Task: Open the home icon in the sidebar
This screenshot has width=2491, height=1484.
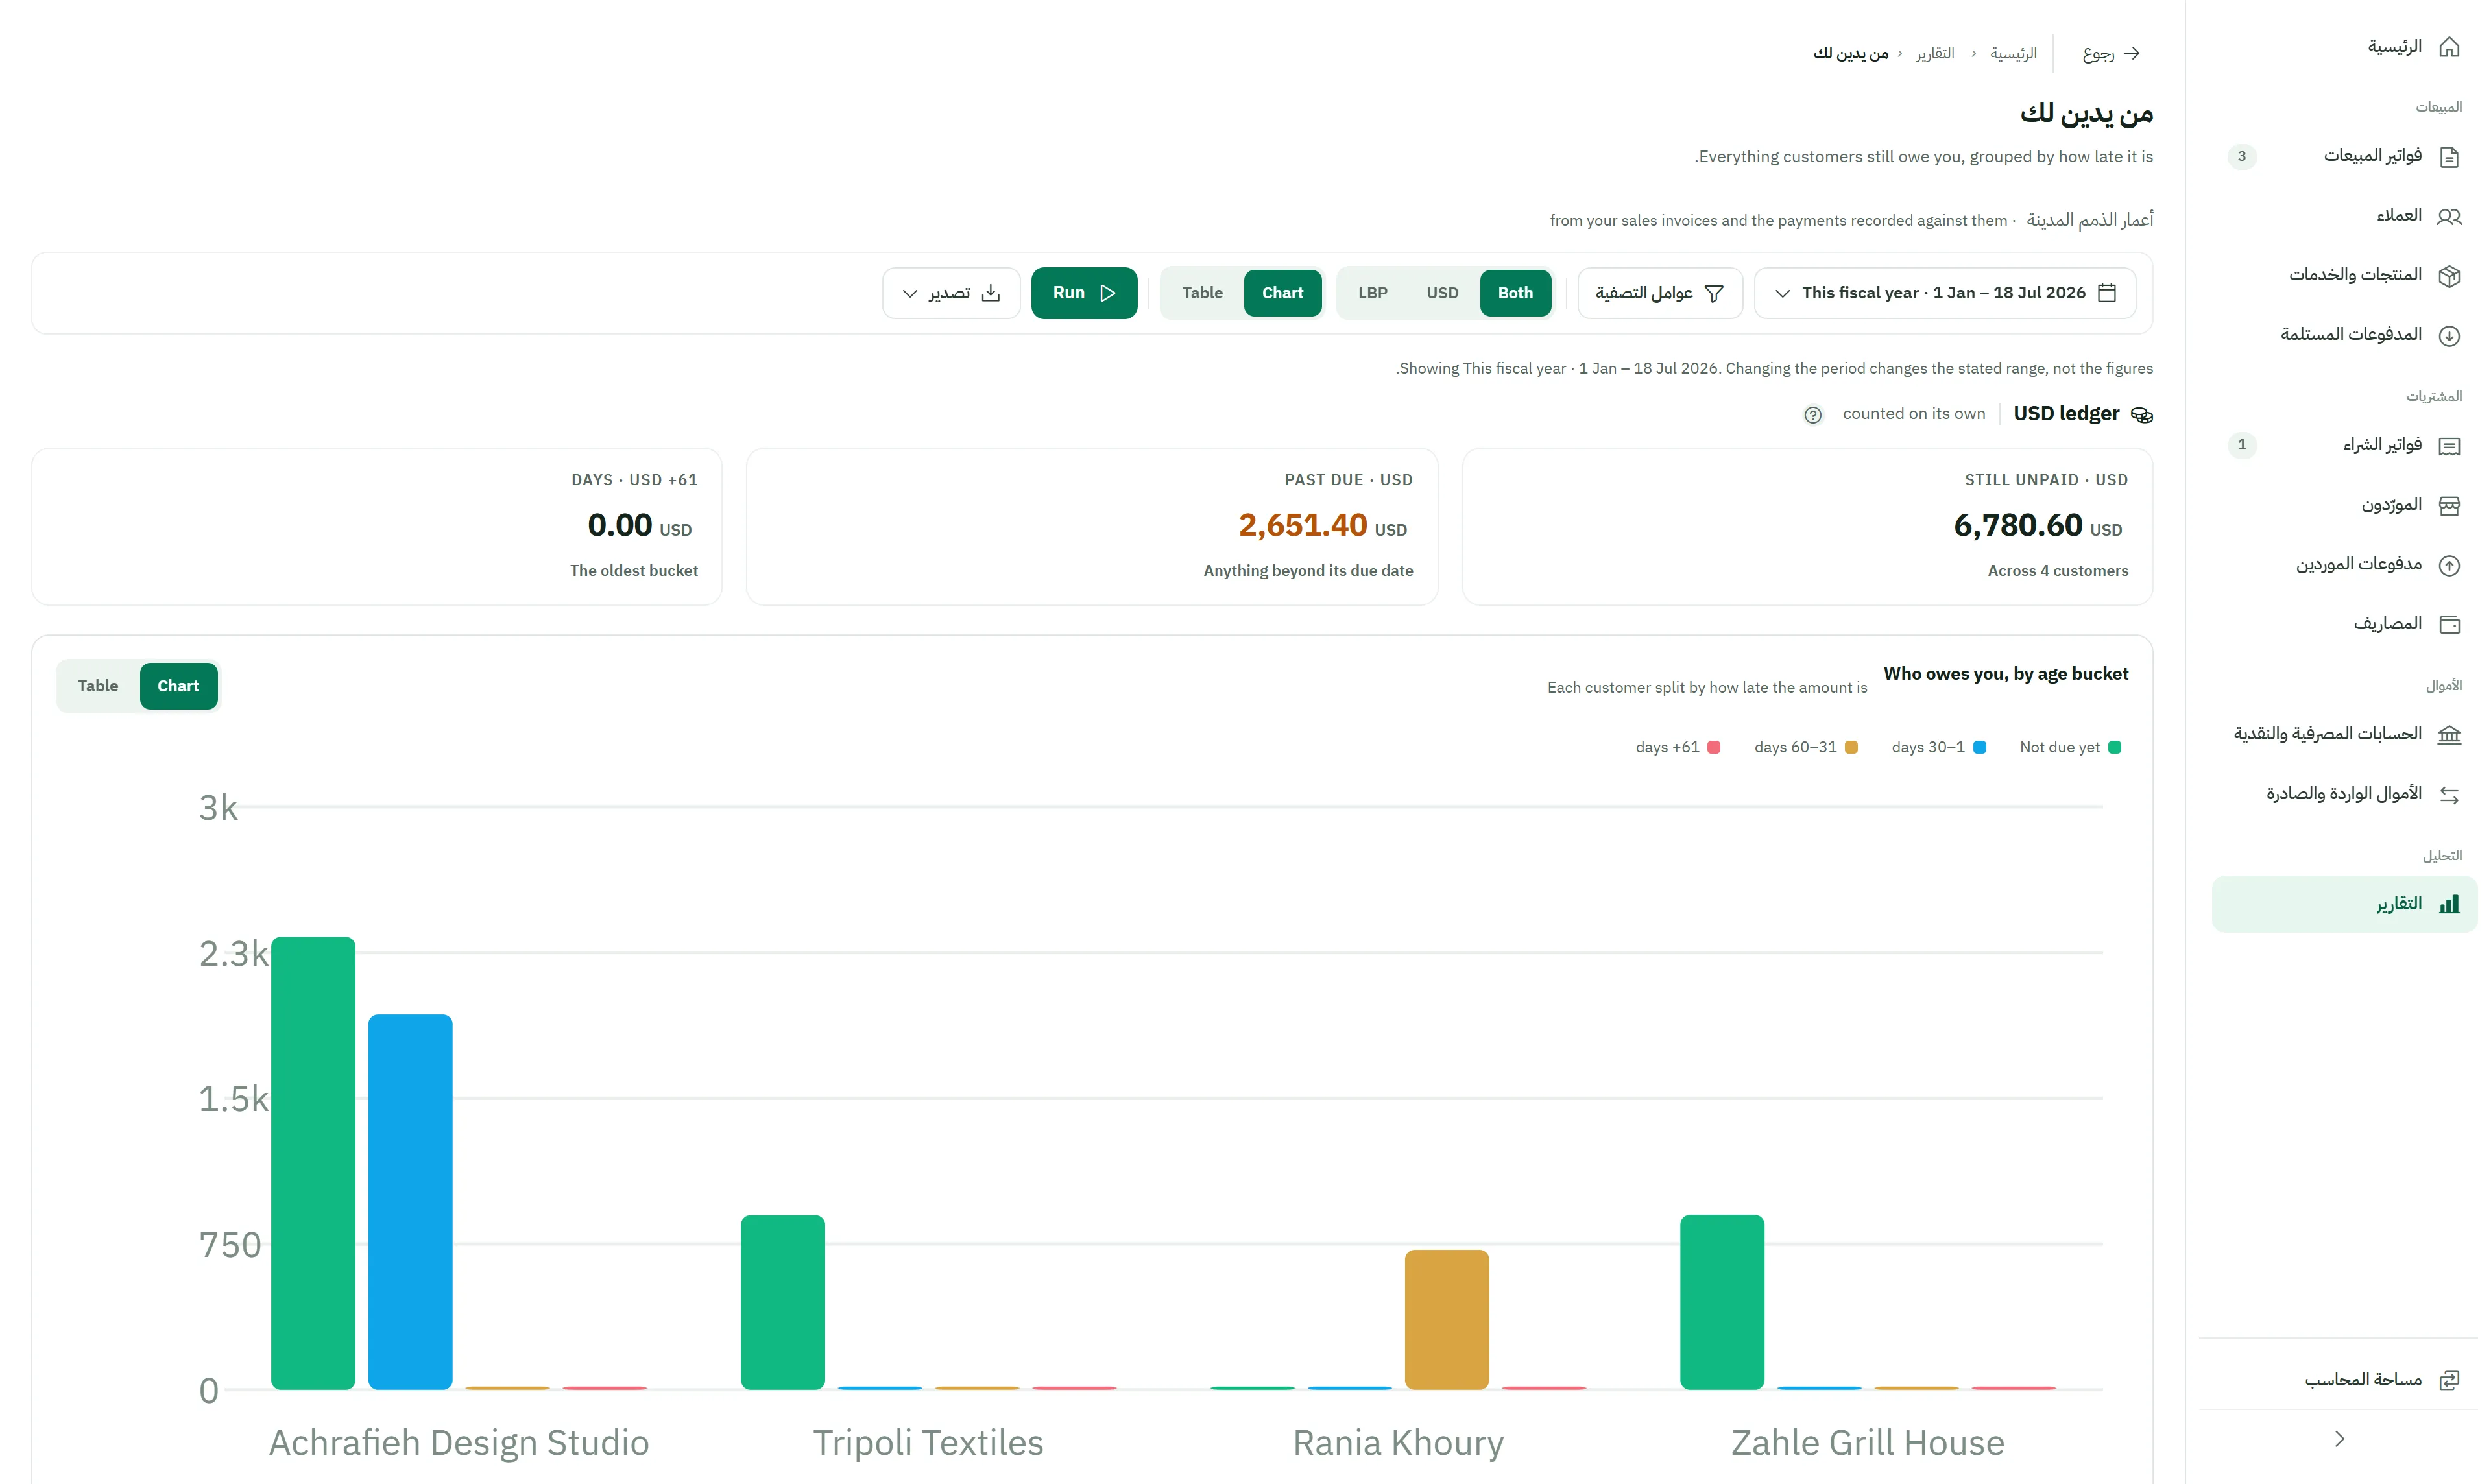Action: point(2448,47)
